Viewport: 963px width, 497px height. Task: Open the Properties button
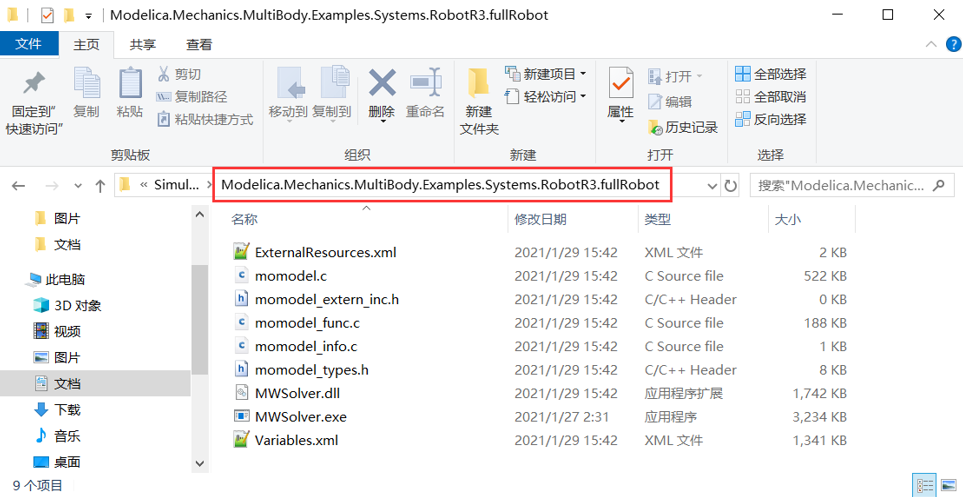click(621, 95)
